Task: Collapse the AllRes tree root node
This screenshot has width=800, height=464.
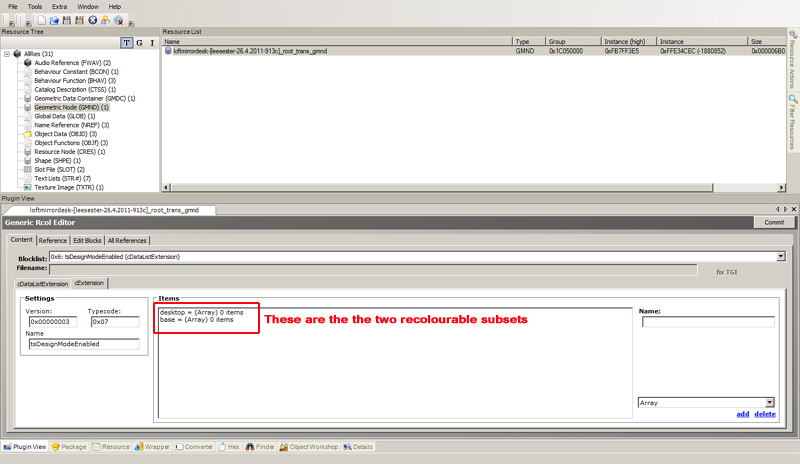Action: 6,53
